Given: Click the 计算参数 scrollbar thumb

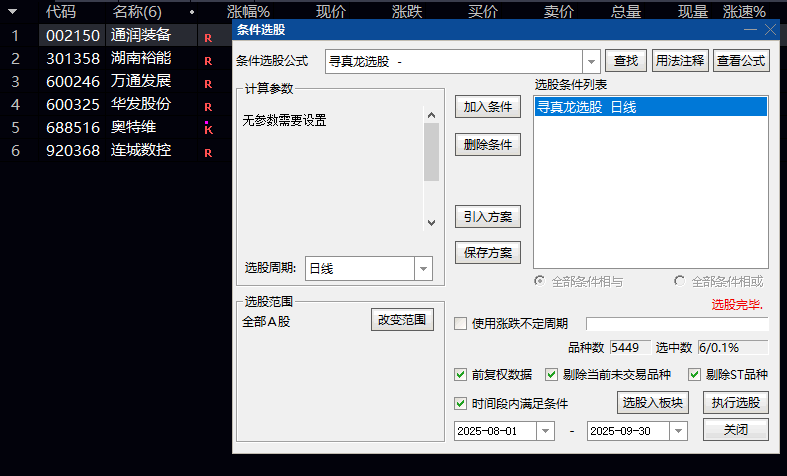Looking at the screenshot, I should [x=431, y=152].
